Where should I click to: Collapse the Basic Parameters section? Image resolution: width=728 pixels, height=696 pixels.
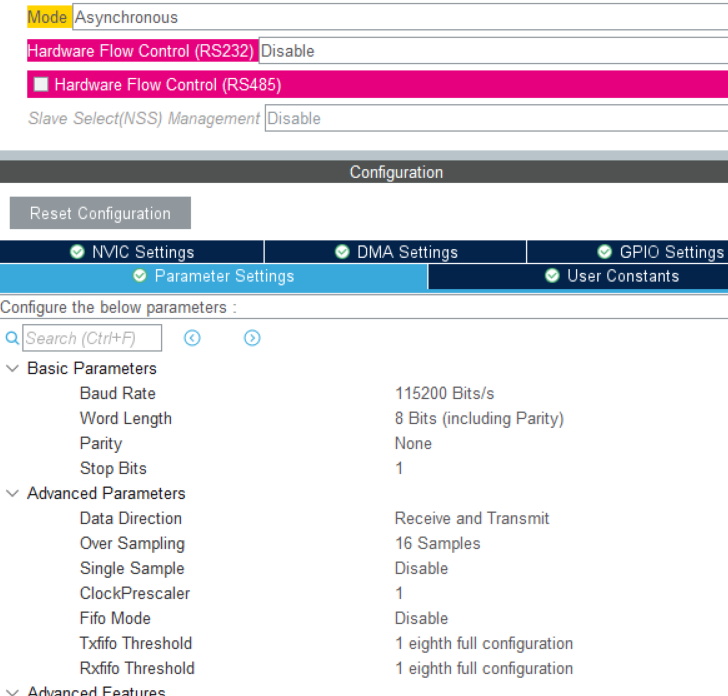pos(12,369)
